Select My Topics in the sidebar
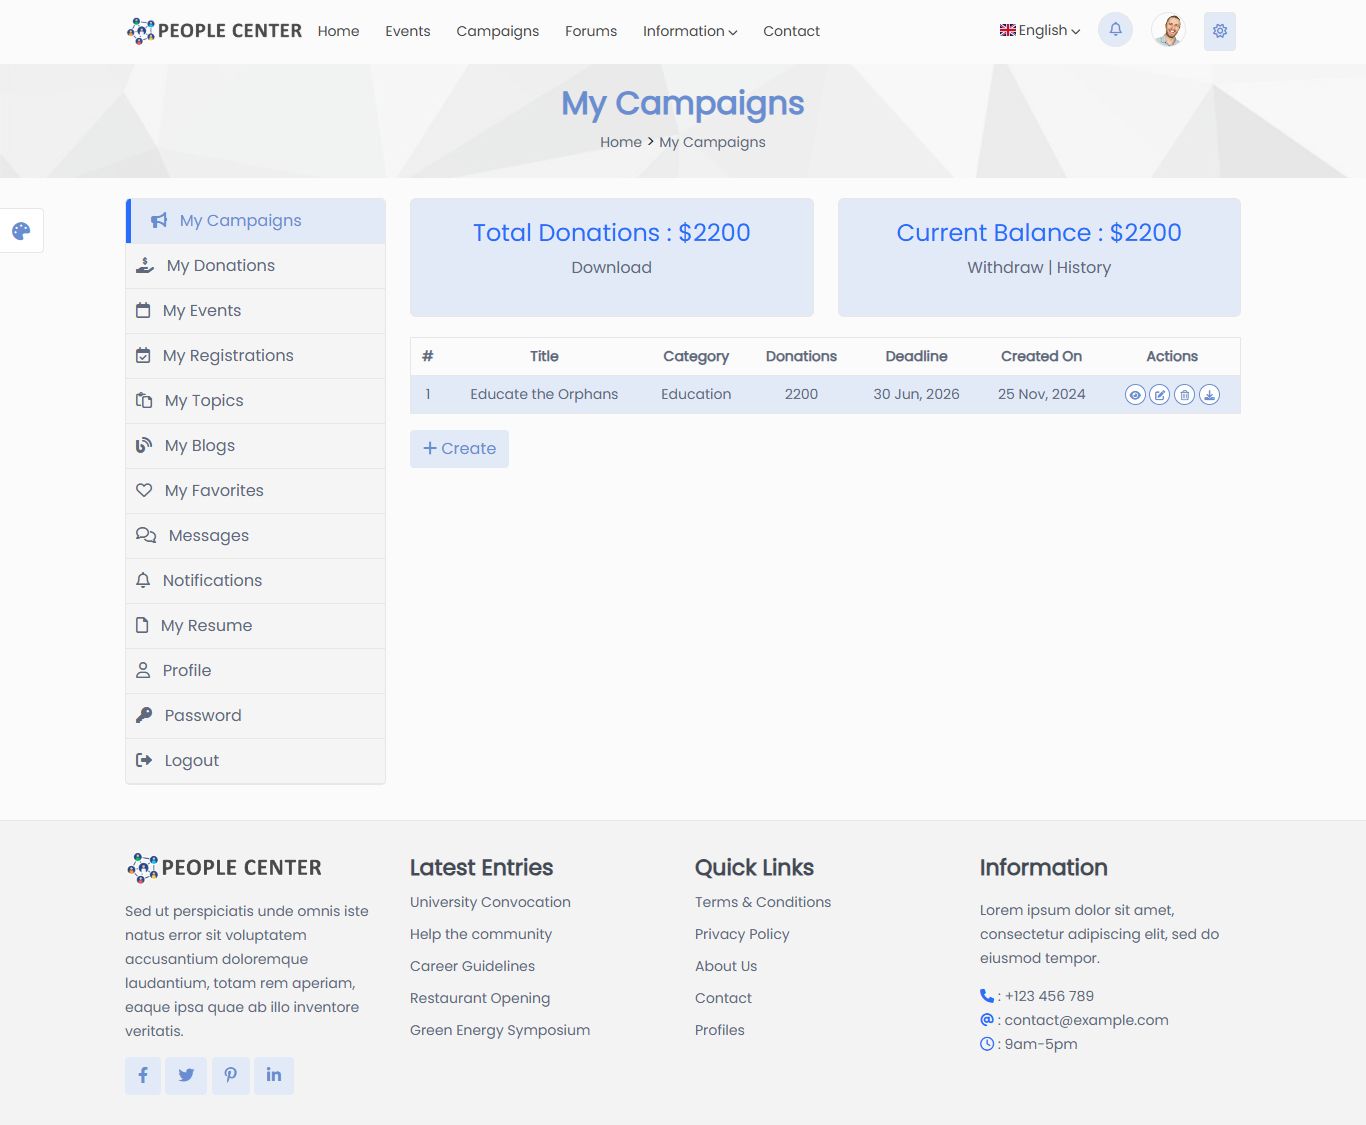The width and height of the screenshot is (1366, 1125). point(255,401)
